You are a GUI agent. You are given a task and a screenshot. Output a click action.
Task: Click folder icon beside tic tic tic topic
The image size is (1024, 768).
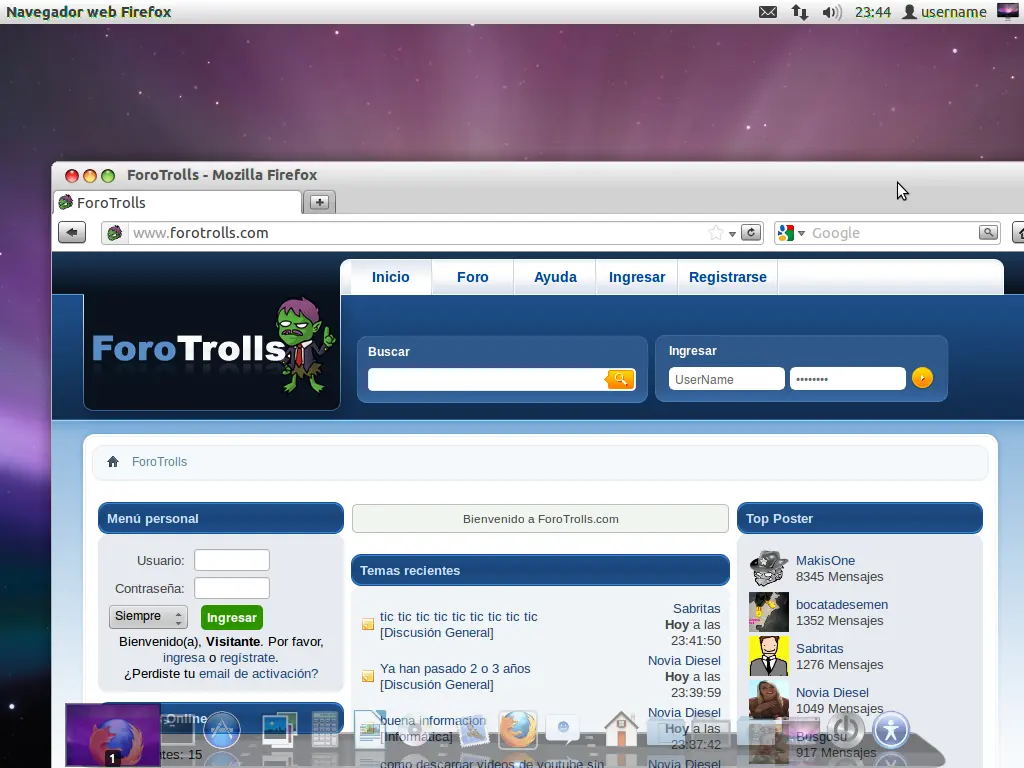(x=368, y=624)
